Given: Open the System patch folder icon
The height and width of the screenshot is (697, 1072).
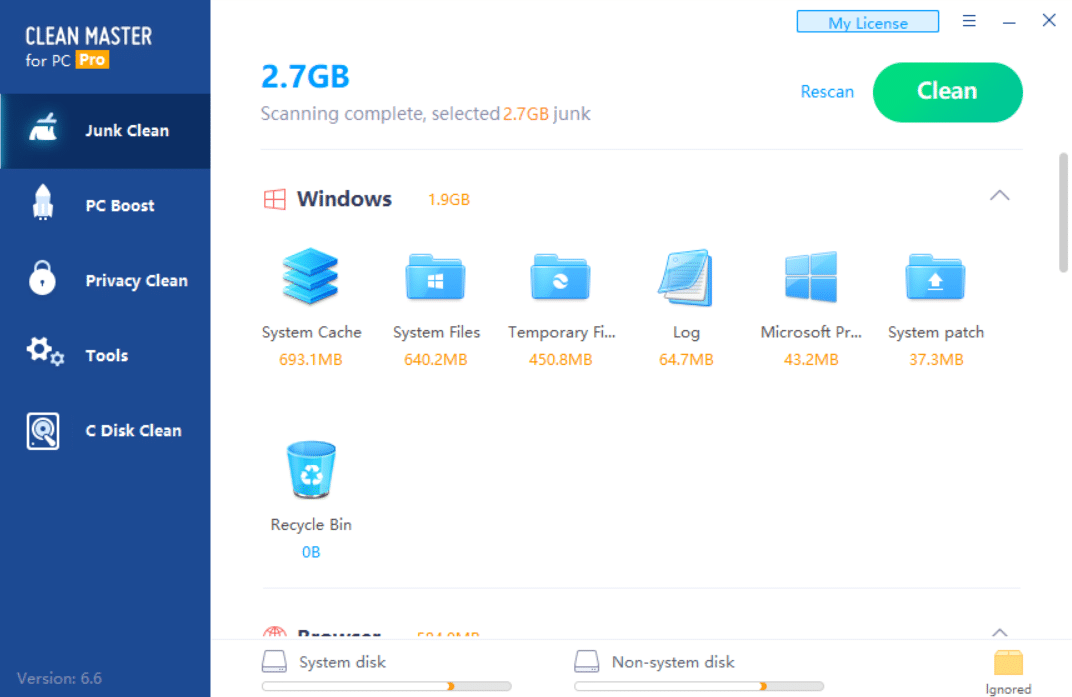Looking at the screenshot, I should (x=935, y=277).
